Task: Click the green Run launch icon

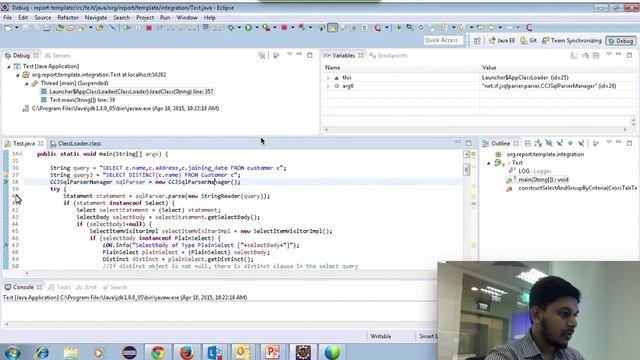Action: (x=248, y=28)
